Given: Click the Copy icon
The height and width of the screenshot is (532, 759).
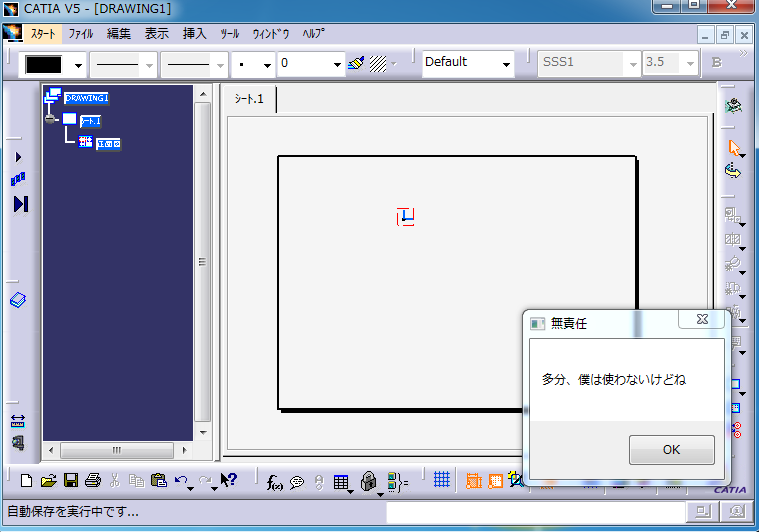Looking at the screenshot, I should pyautogui.click(x=137, y=480).
